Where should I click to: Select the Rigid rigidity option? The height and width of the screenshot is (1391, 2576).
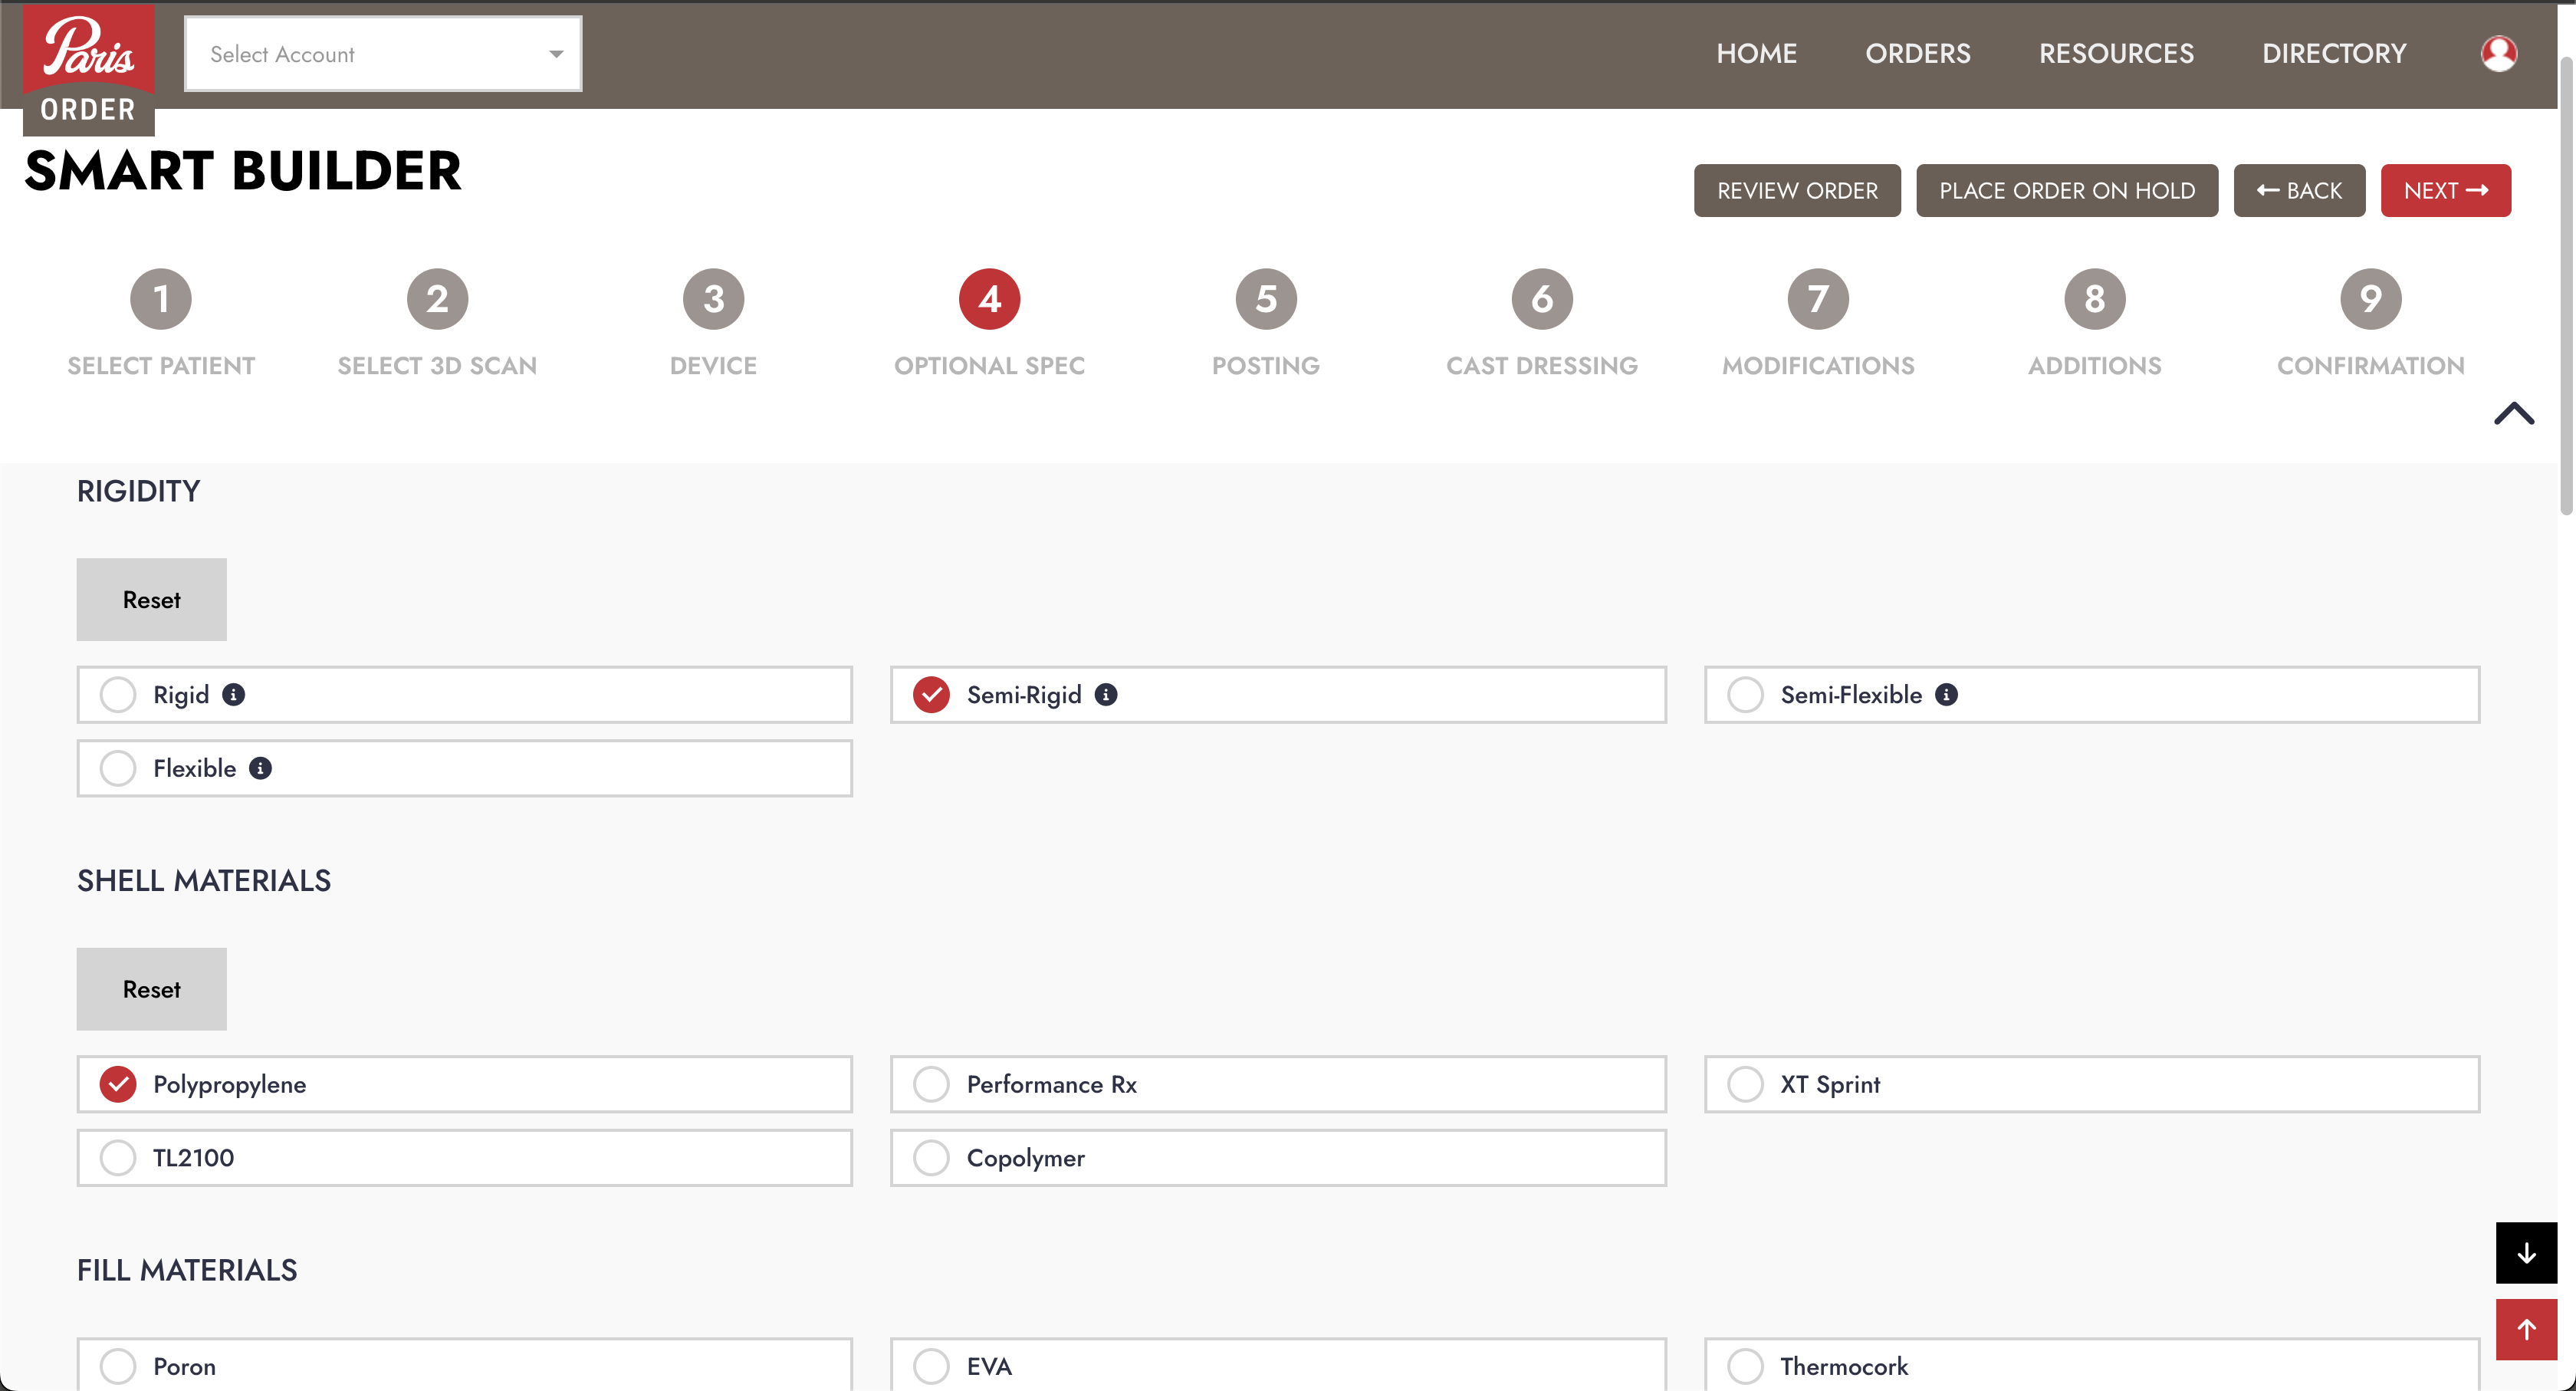pos(465,695)
